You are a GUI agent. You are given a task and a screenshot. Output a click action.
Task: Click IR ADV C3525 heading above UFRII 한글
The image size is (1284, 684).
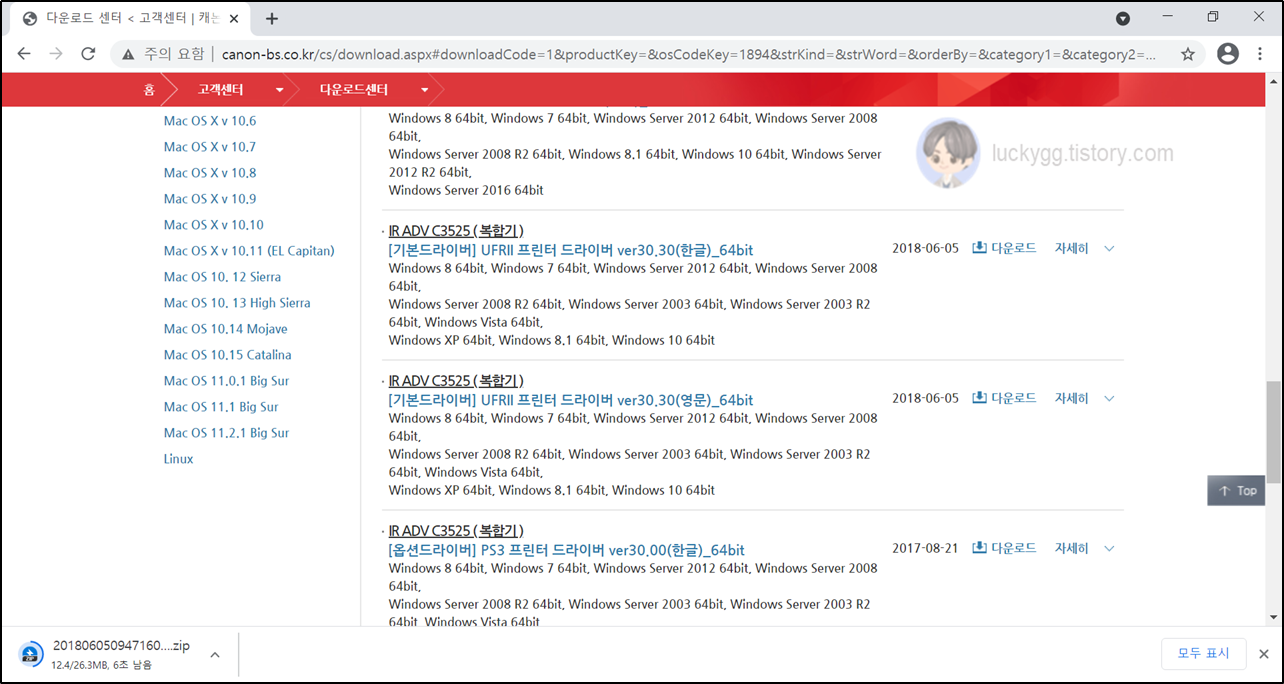pos(456,231)
